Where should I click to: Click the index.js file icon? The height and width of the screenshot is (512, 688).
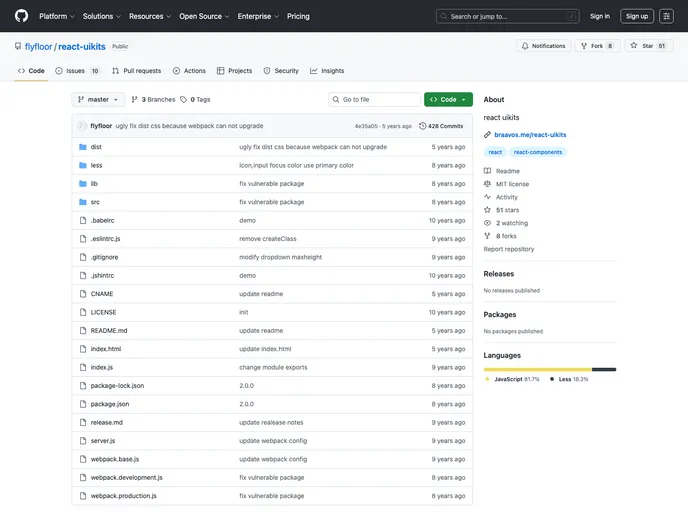tap(82, 367)
